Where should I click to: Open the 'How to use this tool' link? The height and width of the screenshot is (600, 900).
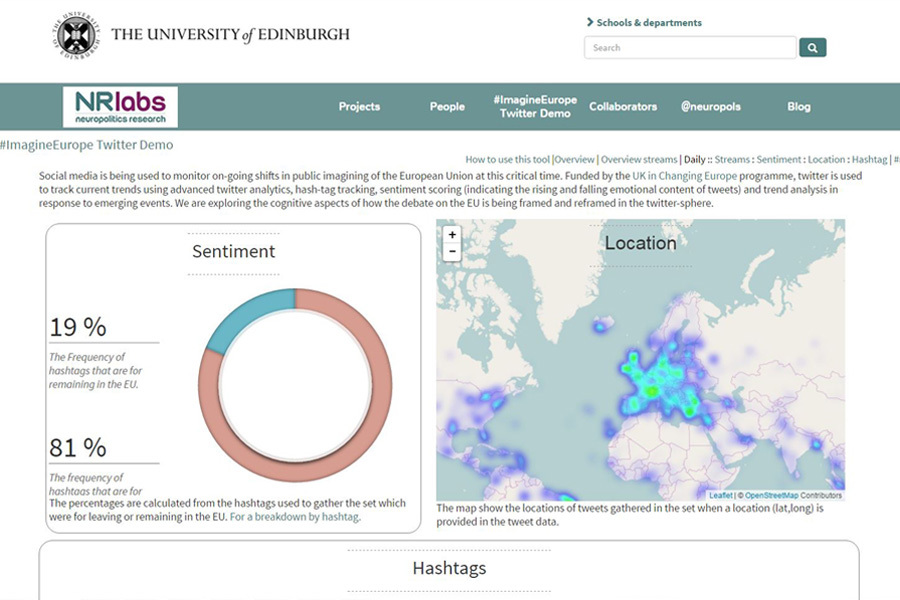coord(508,159)
